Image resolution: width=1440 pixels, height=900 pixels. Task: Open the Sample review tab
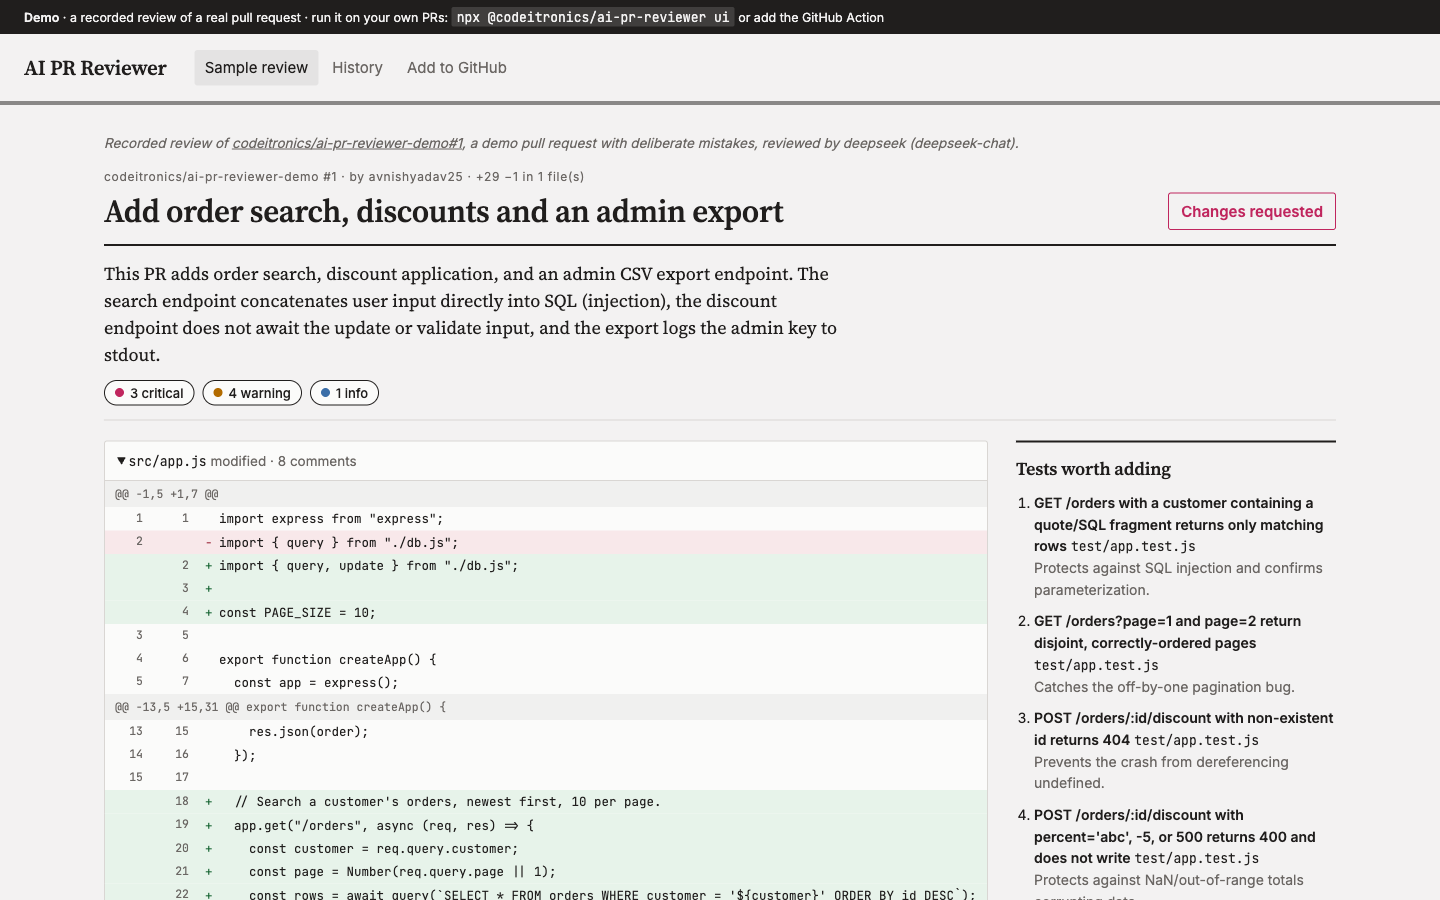pyautogui.click(x=256, y=68)
